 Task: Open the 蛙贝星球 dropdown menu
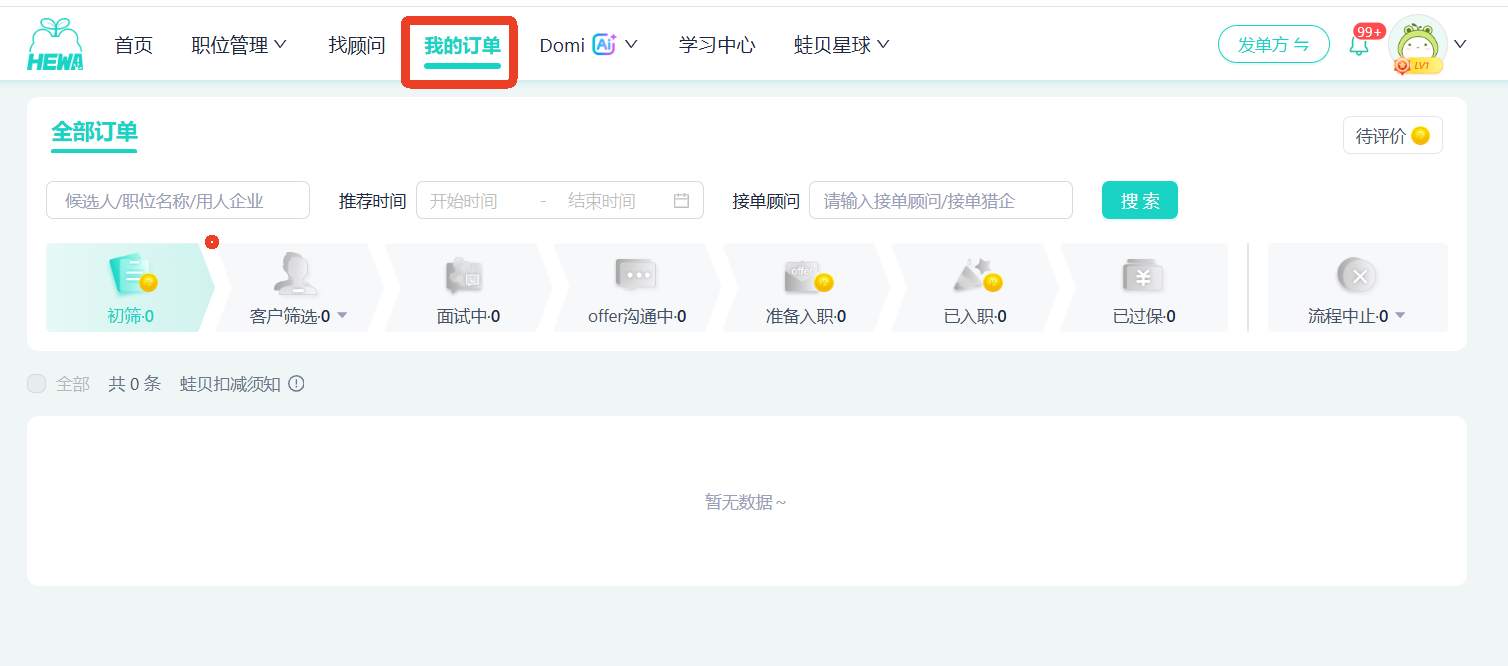[842, 45]
